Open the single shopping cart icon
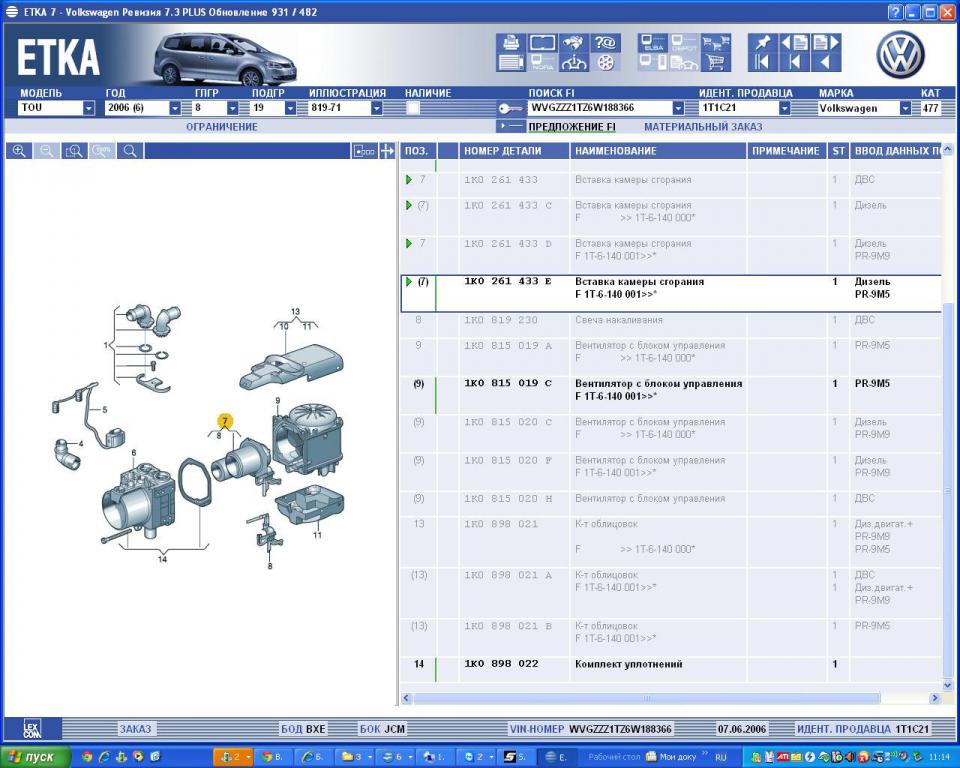 715,62
